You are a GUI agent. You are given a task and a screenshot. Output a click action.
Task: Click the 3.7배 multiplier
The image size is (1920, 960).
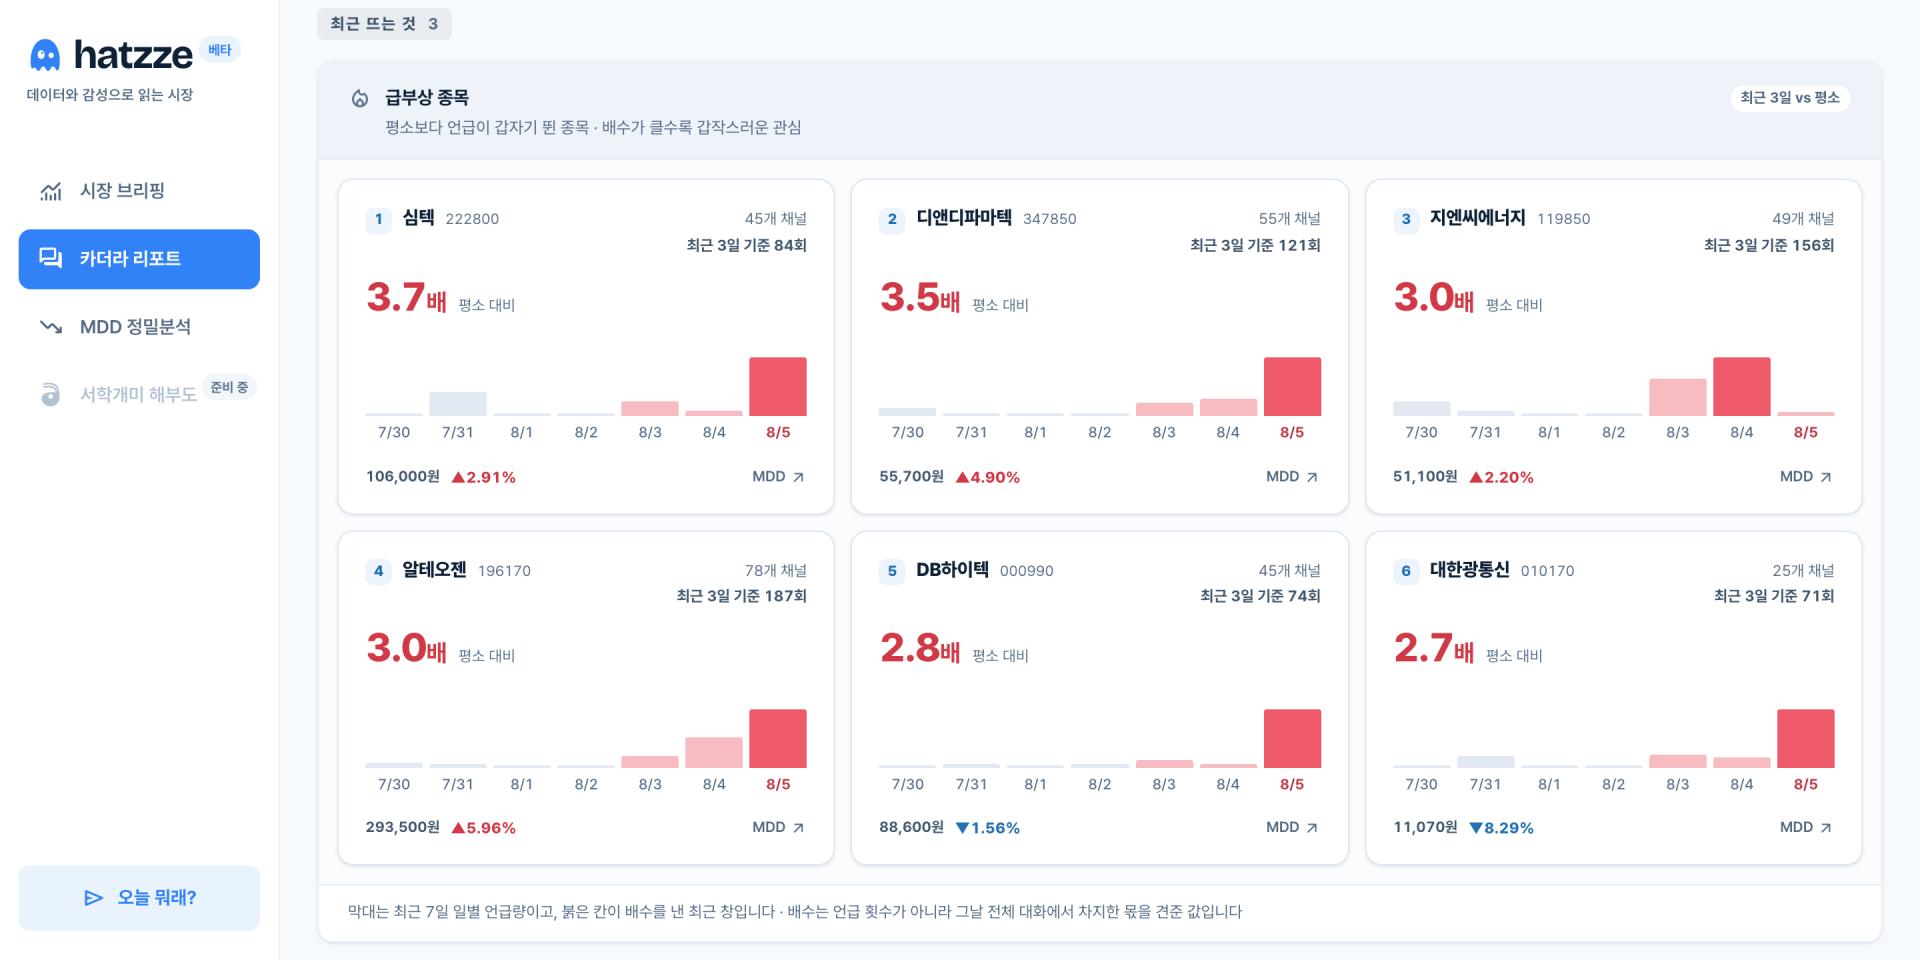pos(406,298)
